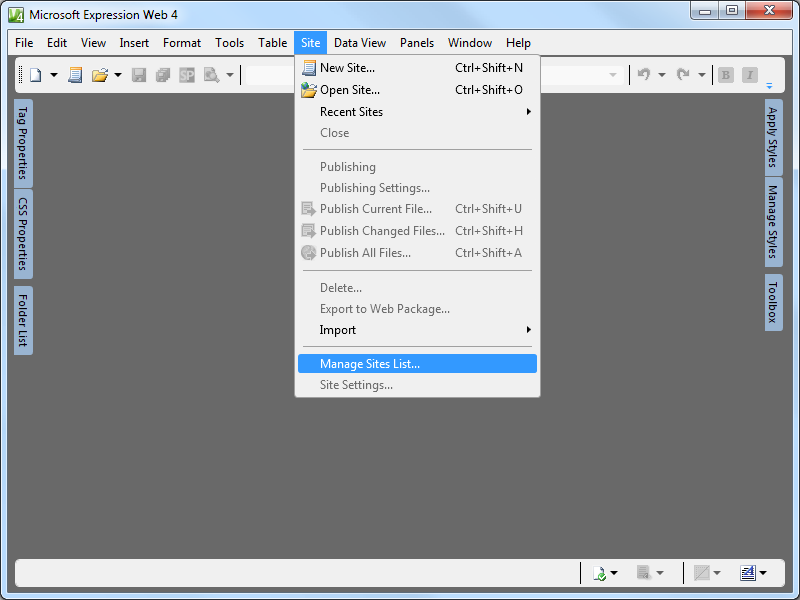800x600 pixels.
Task: Click the Preview in Browser icon
Action: (x=211, y=76)
